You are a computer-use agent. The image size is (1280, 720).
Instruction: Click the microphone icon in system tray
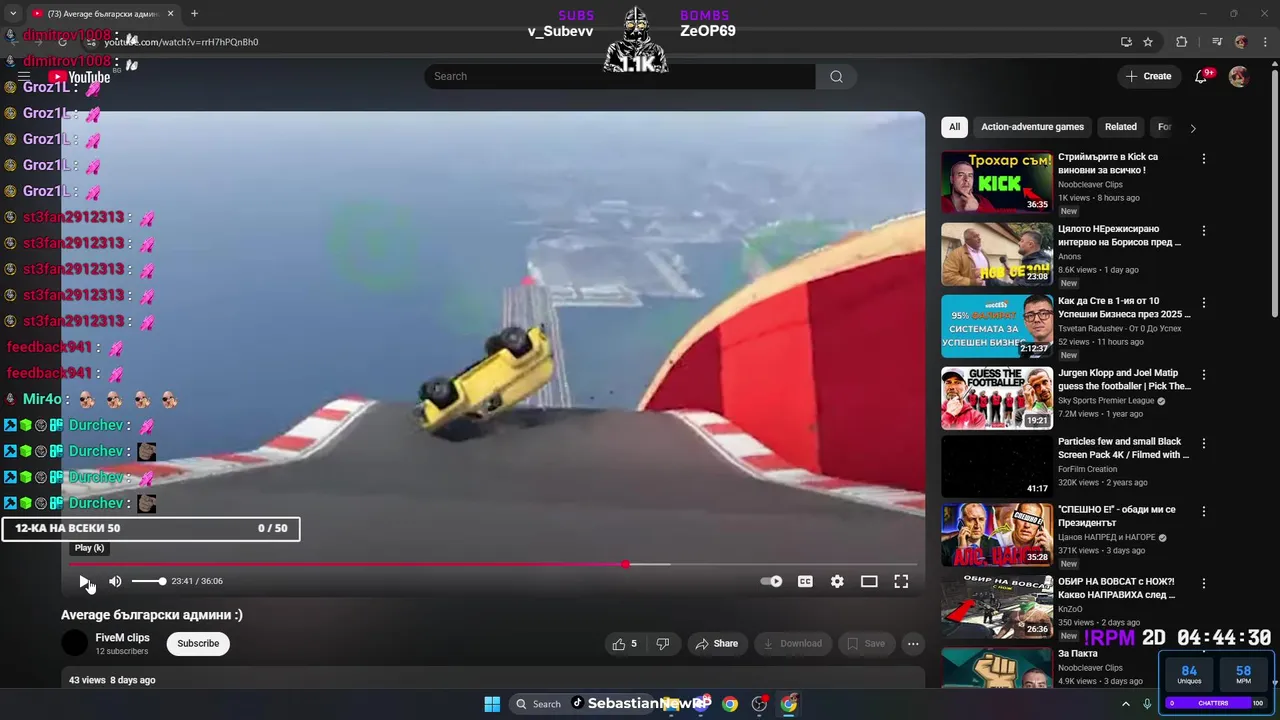tap(1147, 704)
